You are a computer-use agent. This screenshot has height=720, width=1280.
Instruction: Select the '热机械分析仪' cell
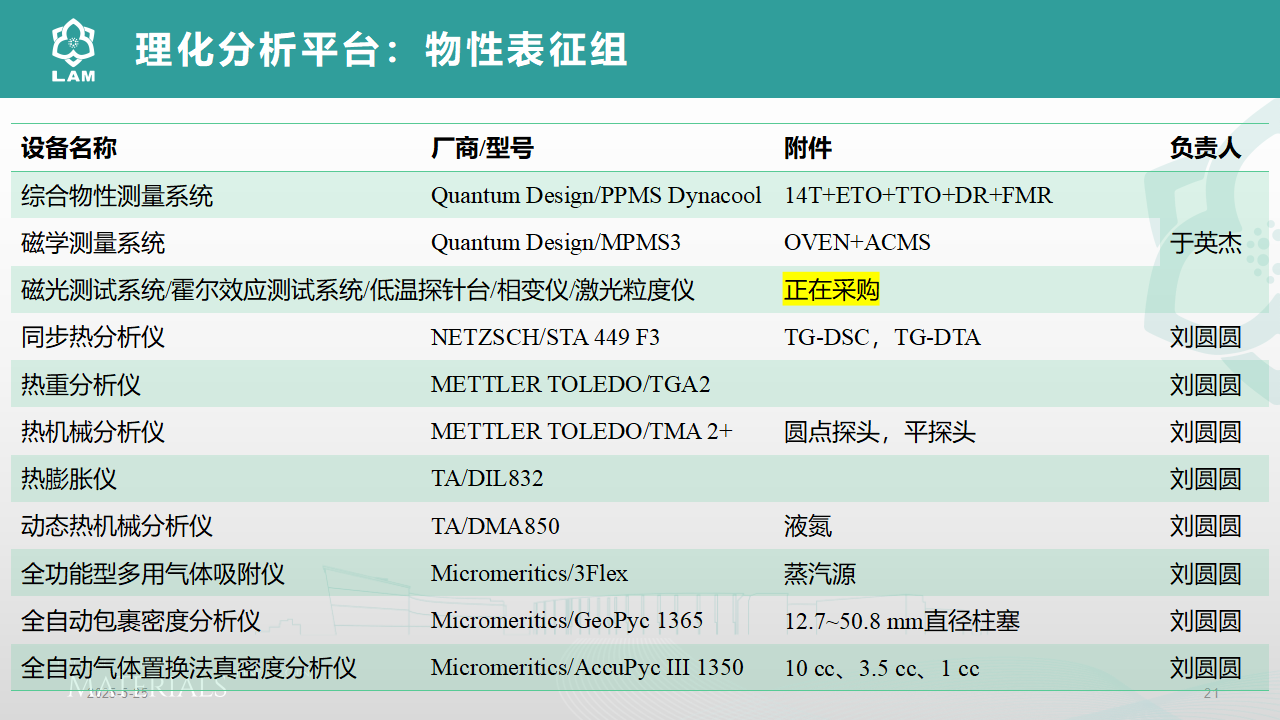pyautogui.click(x=93, y=432)
